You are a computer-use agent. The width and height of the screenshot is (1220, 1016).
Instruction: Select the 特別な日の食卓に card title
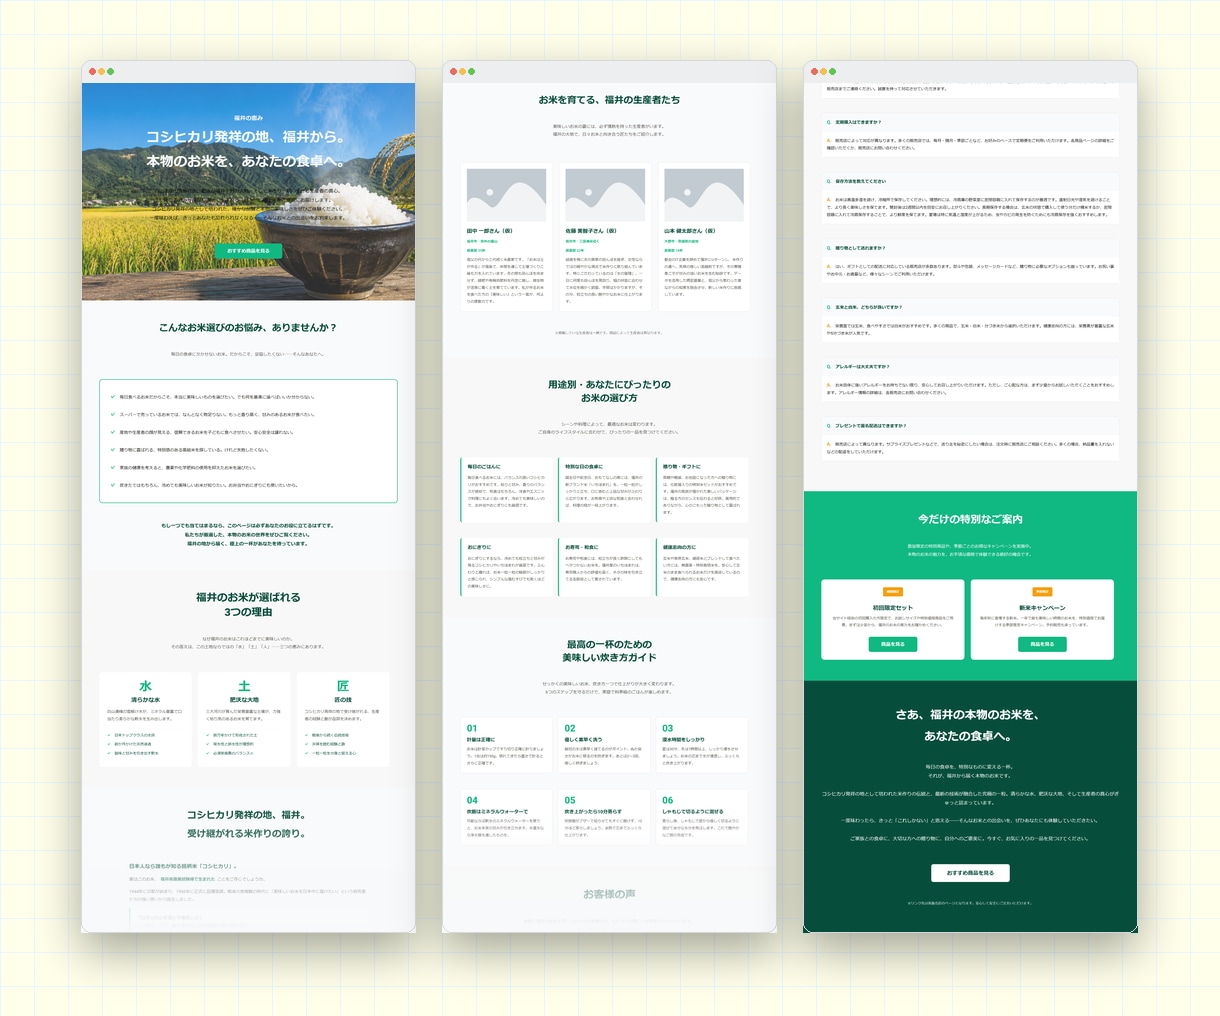(584, 466)
